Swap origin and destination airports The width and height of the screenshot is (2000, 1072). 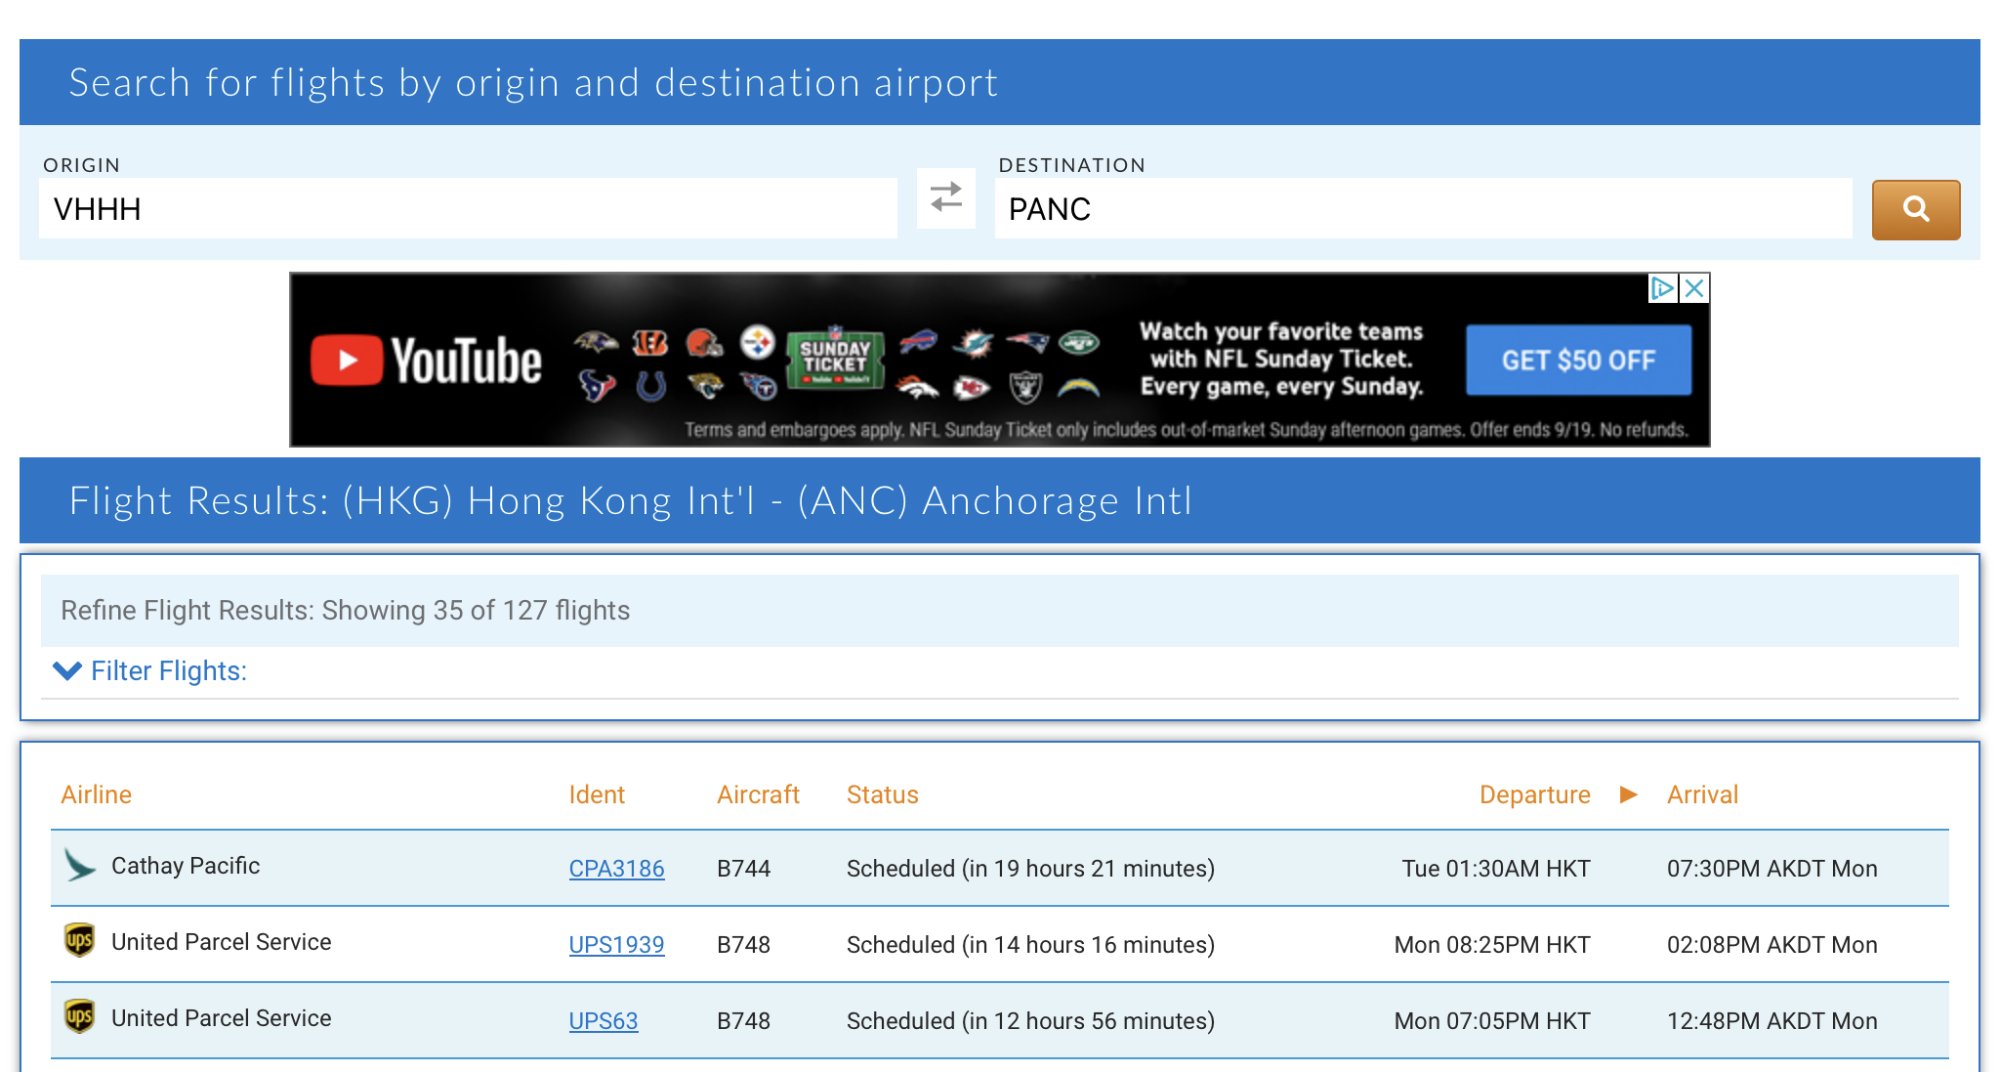coord(945,197)
